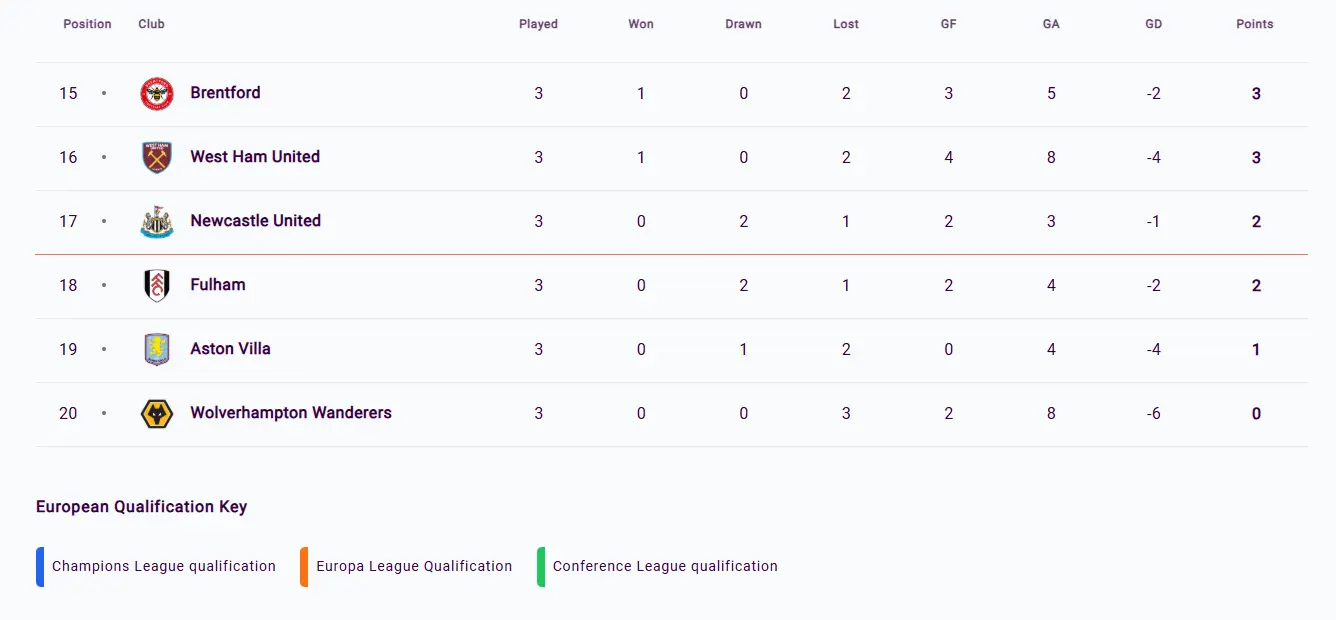Click the Newcastle United magpie crest

(156, 221)
